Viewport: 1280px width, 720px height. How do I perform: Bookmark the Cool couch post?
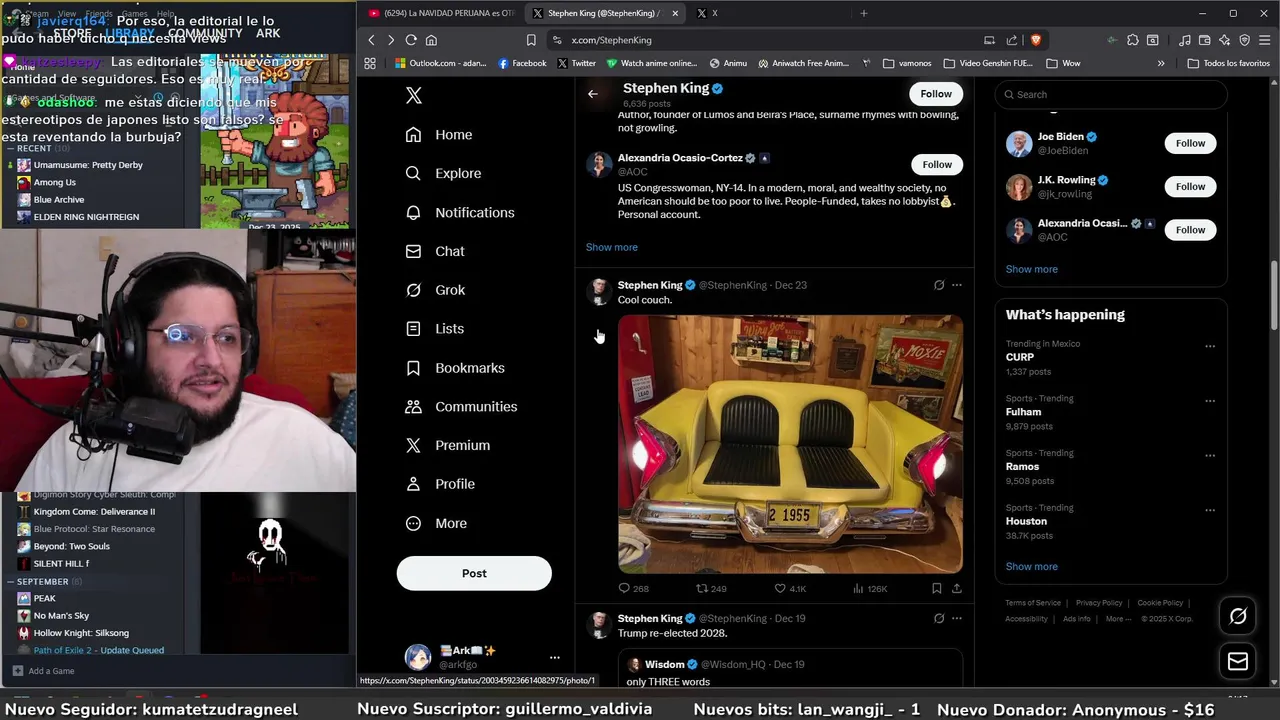pos(936,589)
